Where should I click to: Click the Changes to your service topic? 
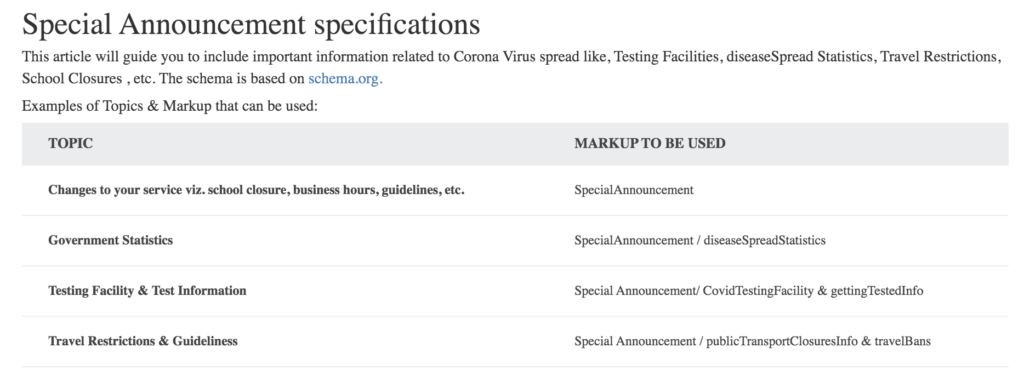pos(256,190)
